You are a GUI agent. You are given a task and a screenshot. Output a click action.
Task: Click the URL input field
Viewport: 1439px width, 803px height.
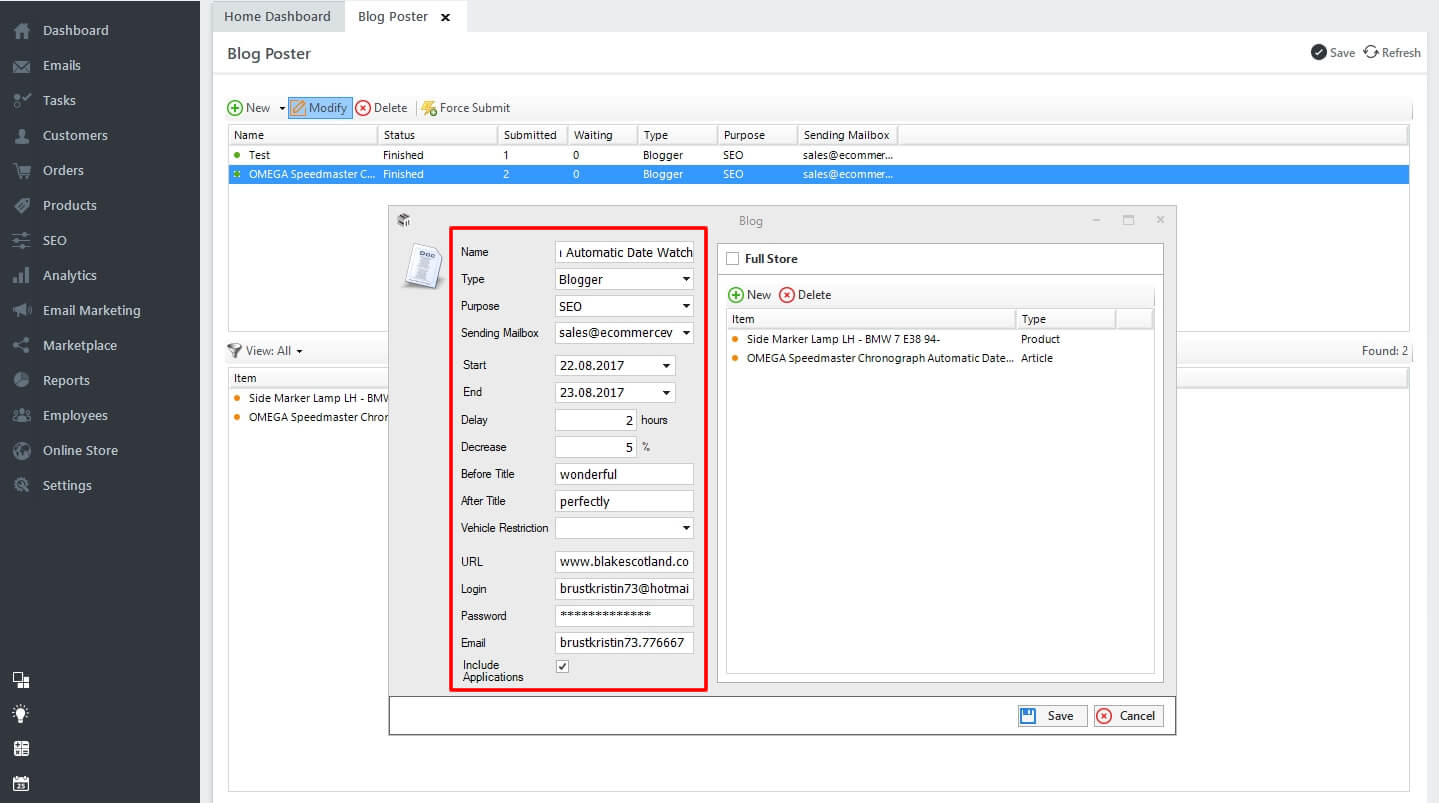coord(624,562)
